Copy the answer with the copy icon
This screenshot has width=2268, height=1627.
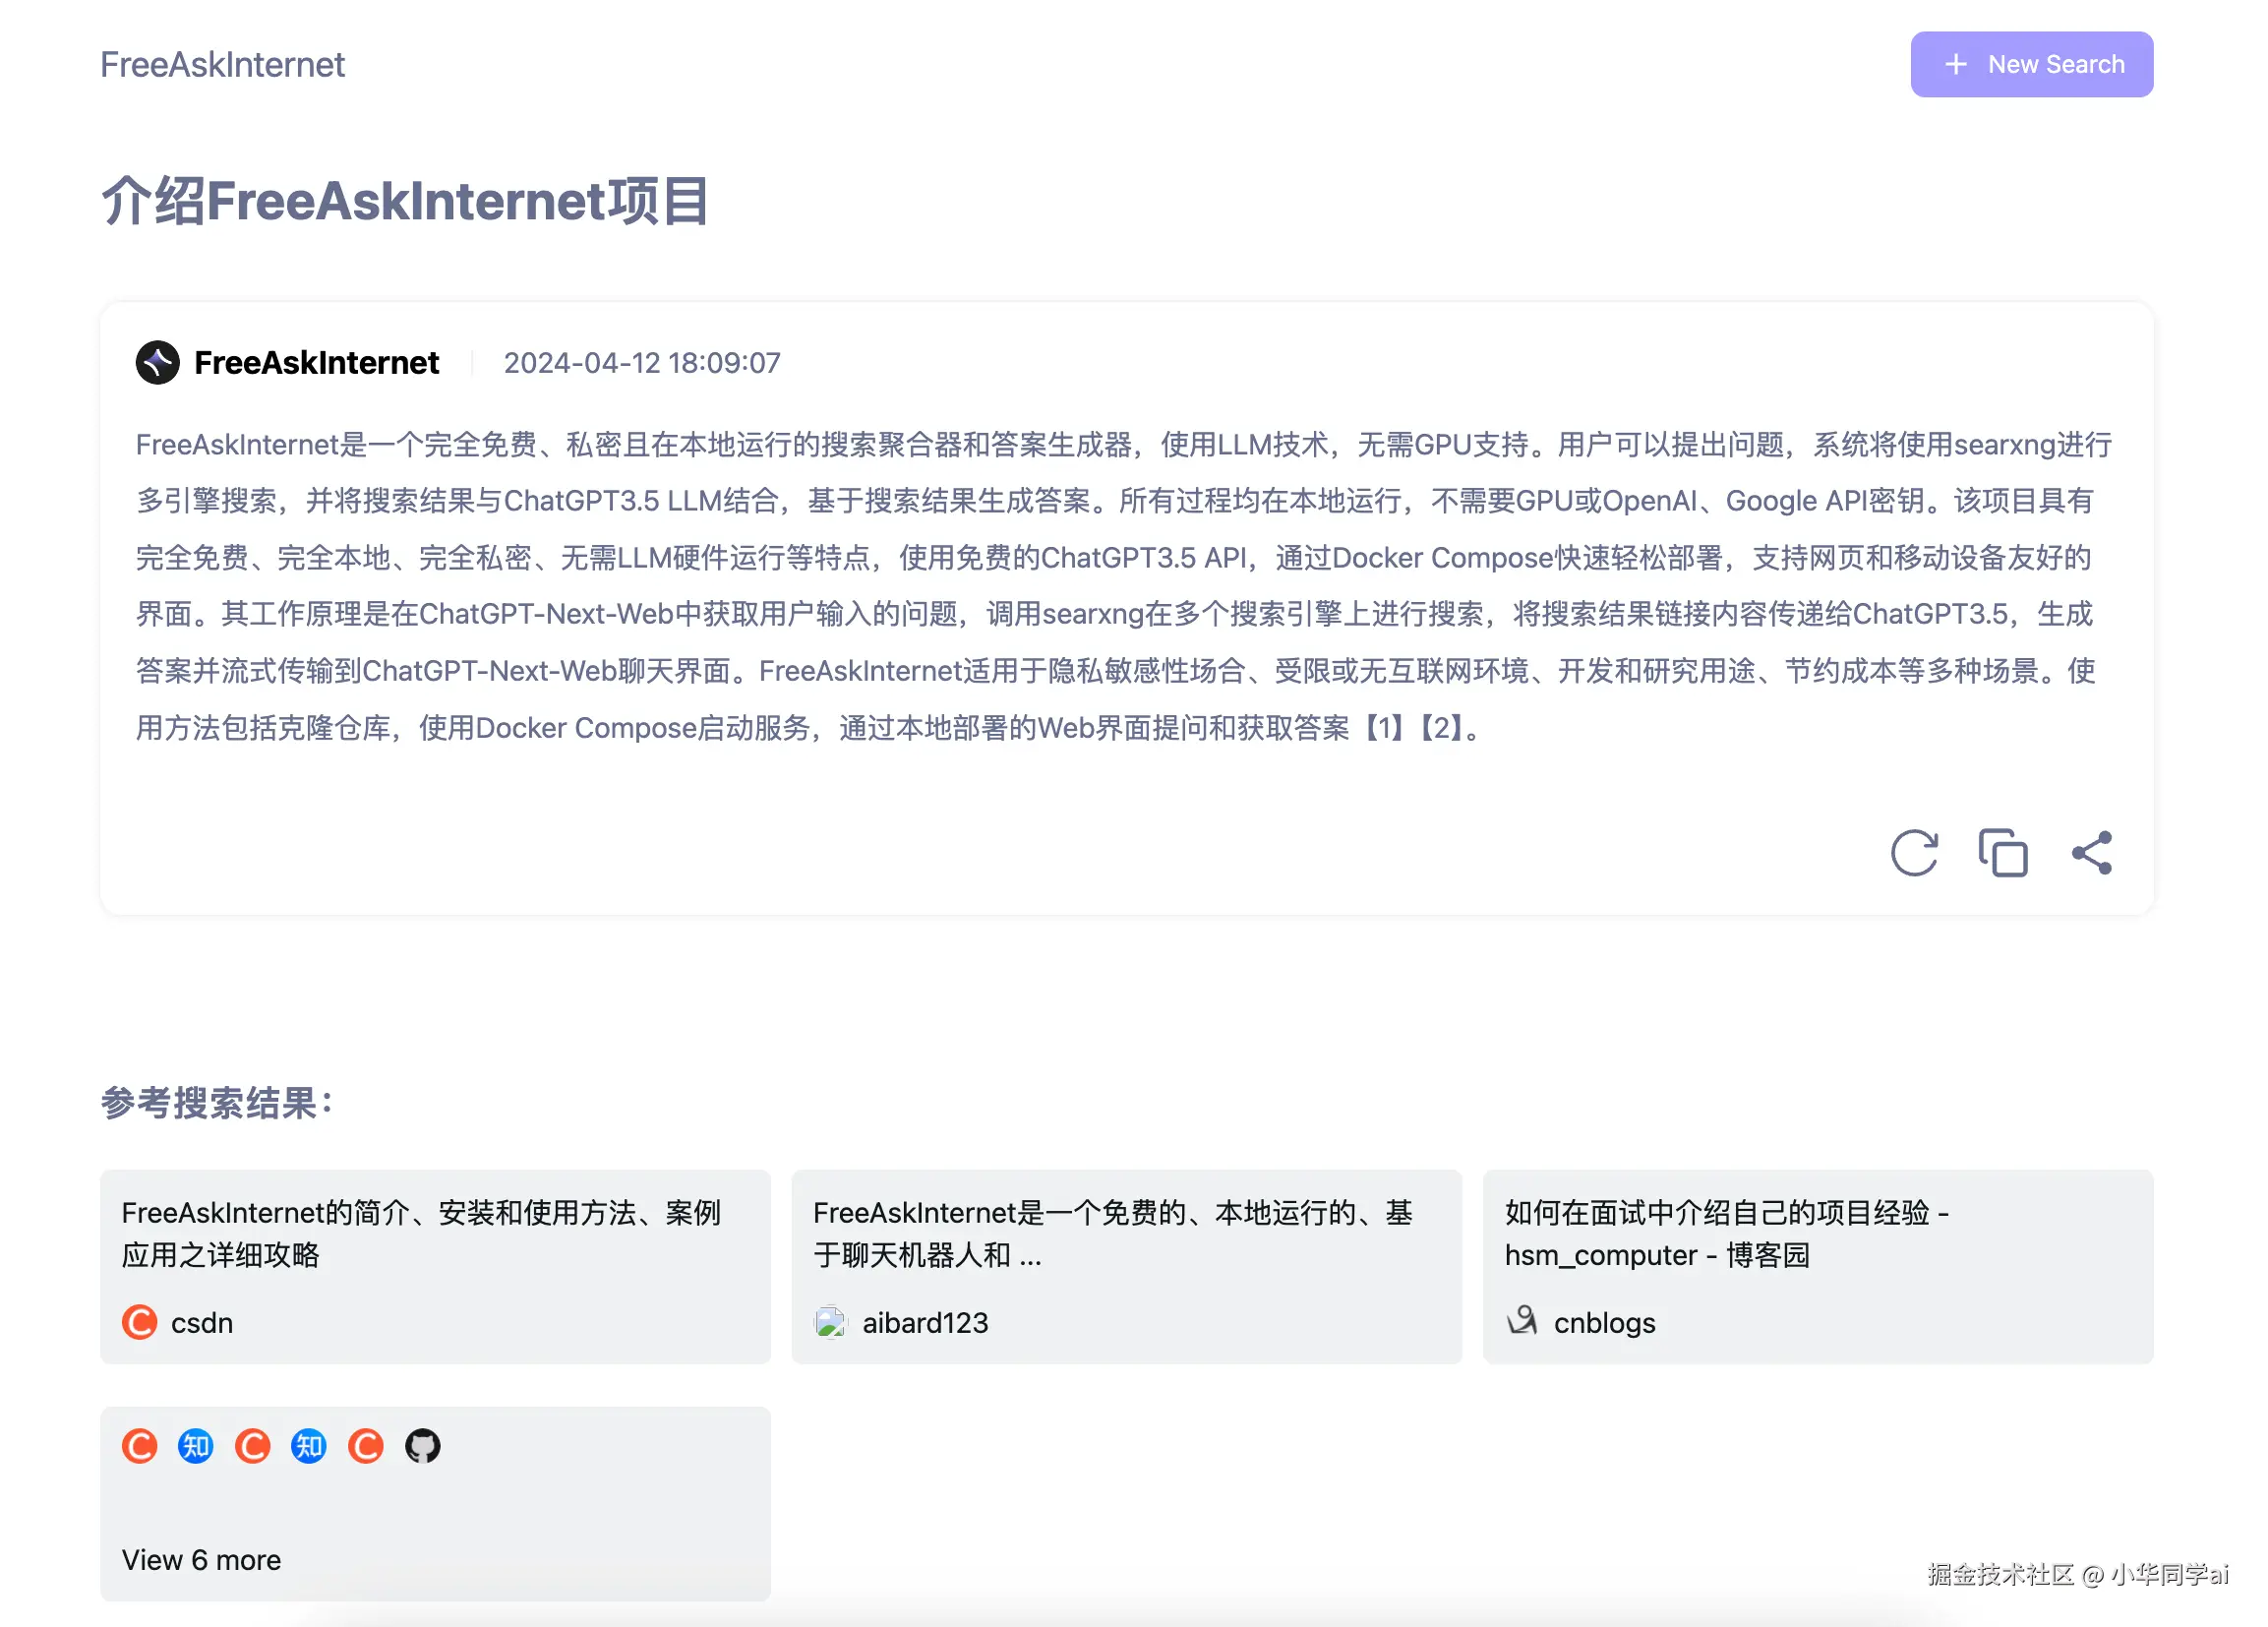pos(2002,853)
